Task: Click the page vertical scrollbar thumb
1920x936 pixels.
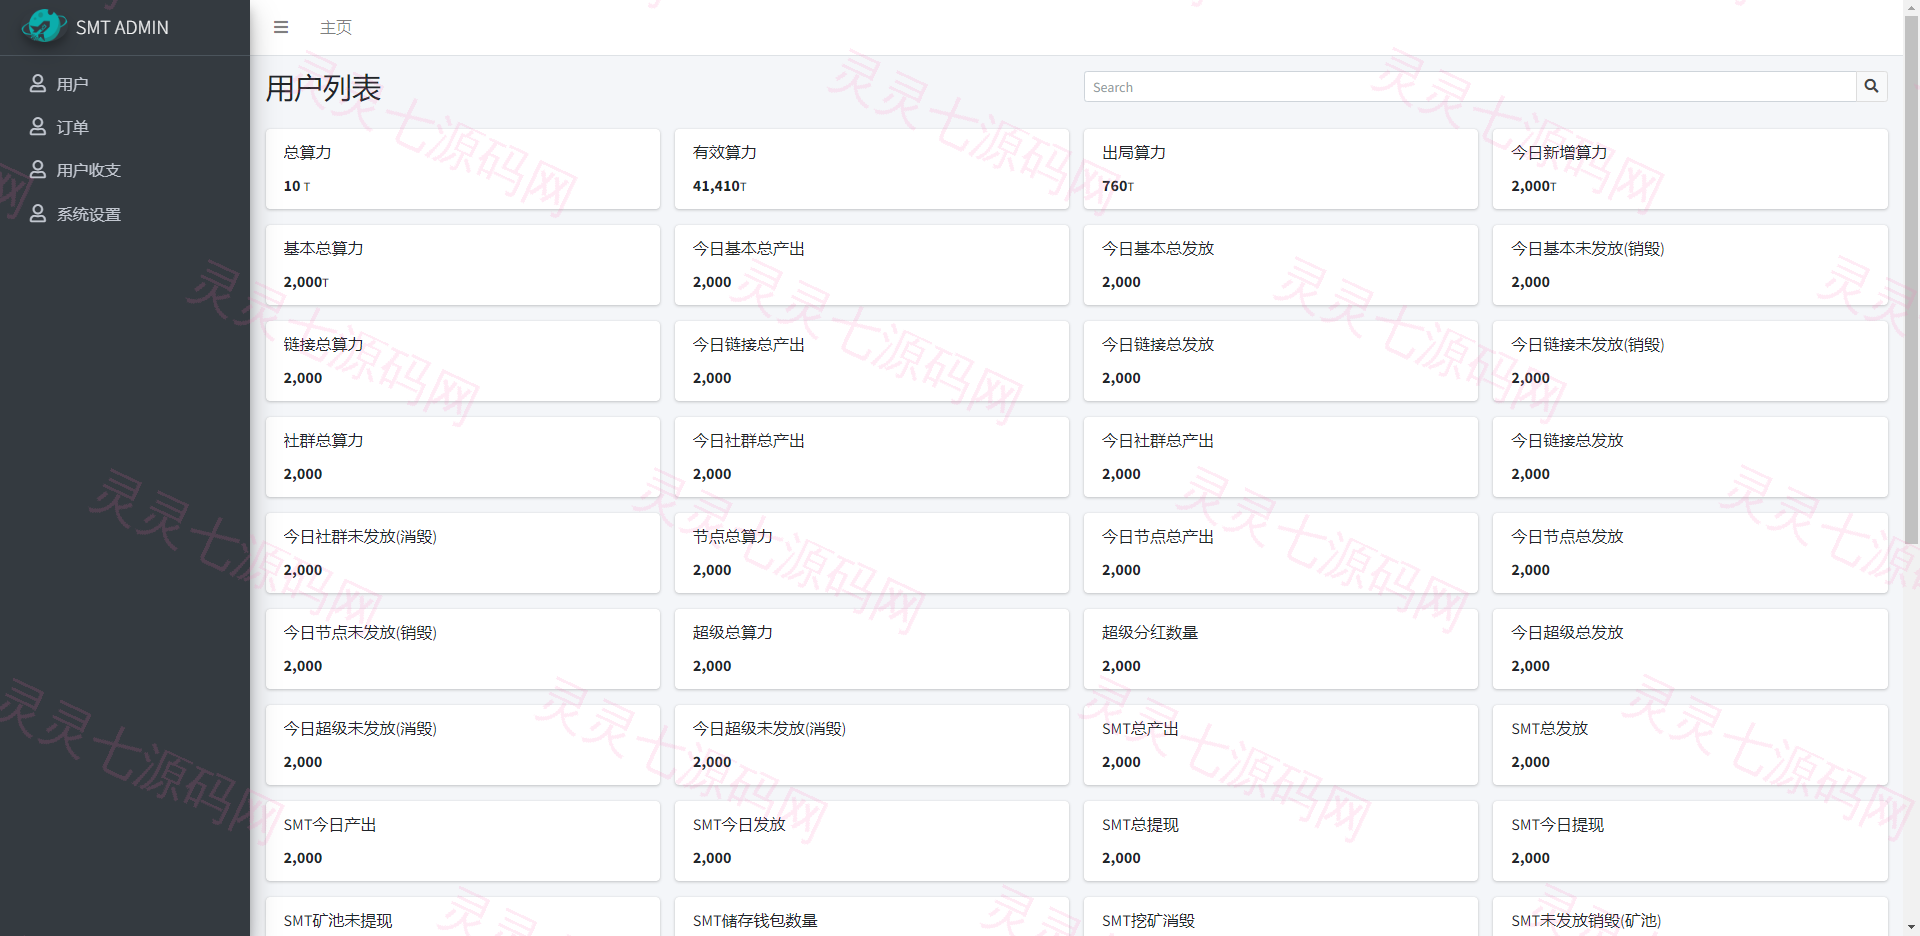Action: (1911, 280)
